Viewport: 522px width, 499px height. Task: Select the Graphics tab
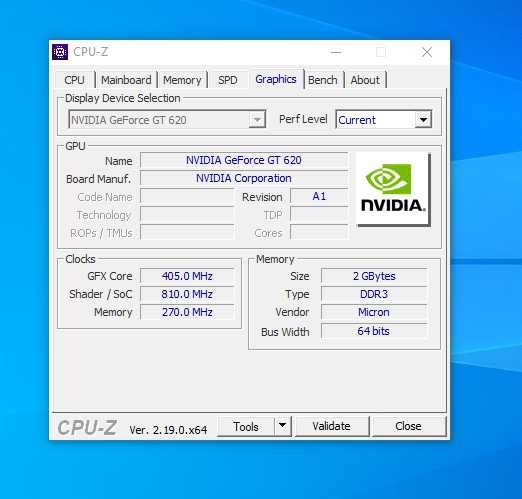click(x=276, y=79)
